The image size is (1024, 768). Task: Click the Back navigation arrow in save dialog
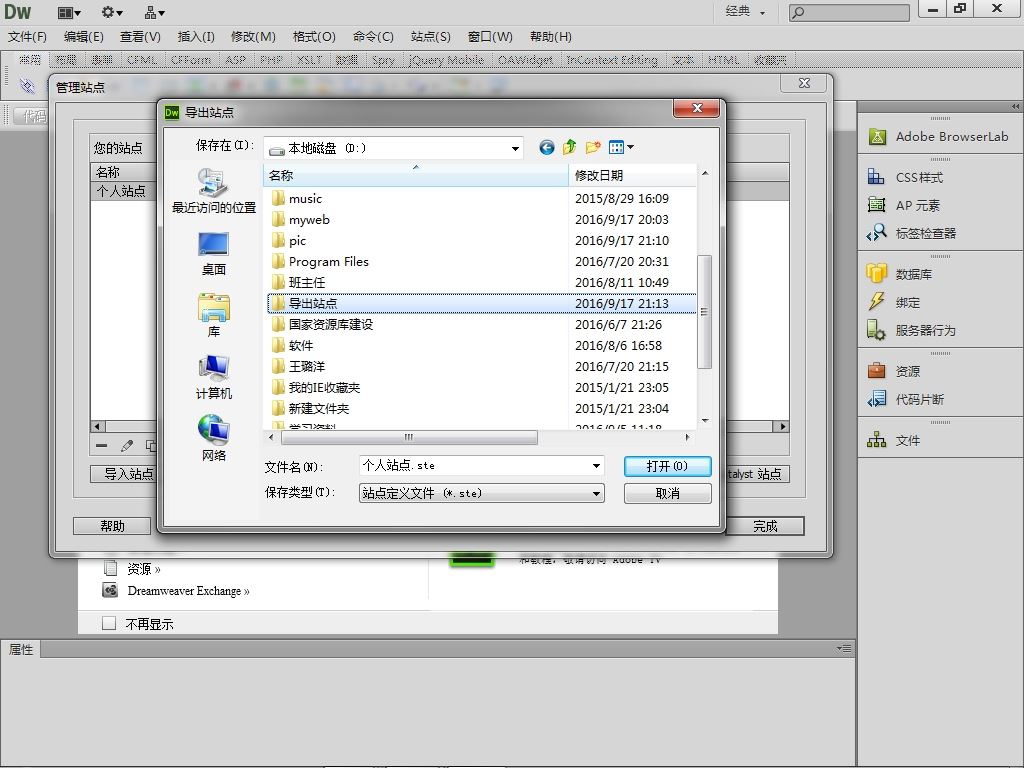(547, 148)
